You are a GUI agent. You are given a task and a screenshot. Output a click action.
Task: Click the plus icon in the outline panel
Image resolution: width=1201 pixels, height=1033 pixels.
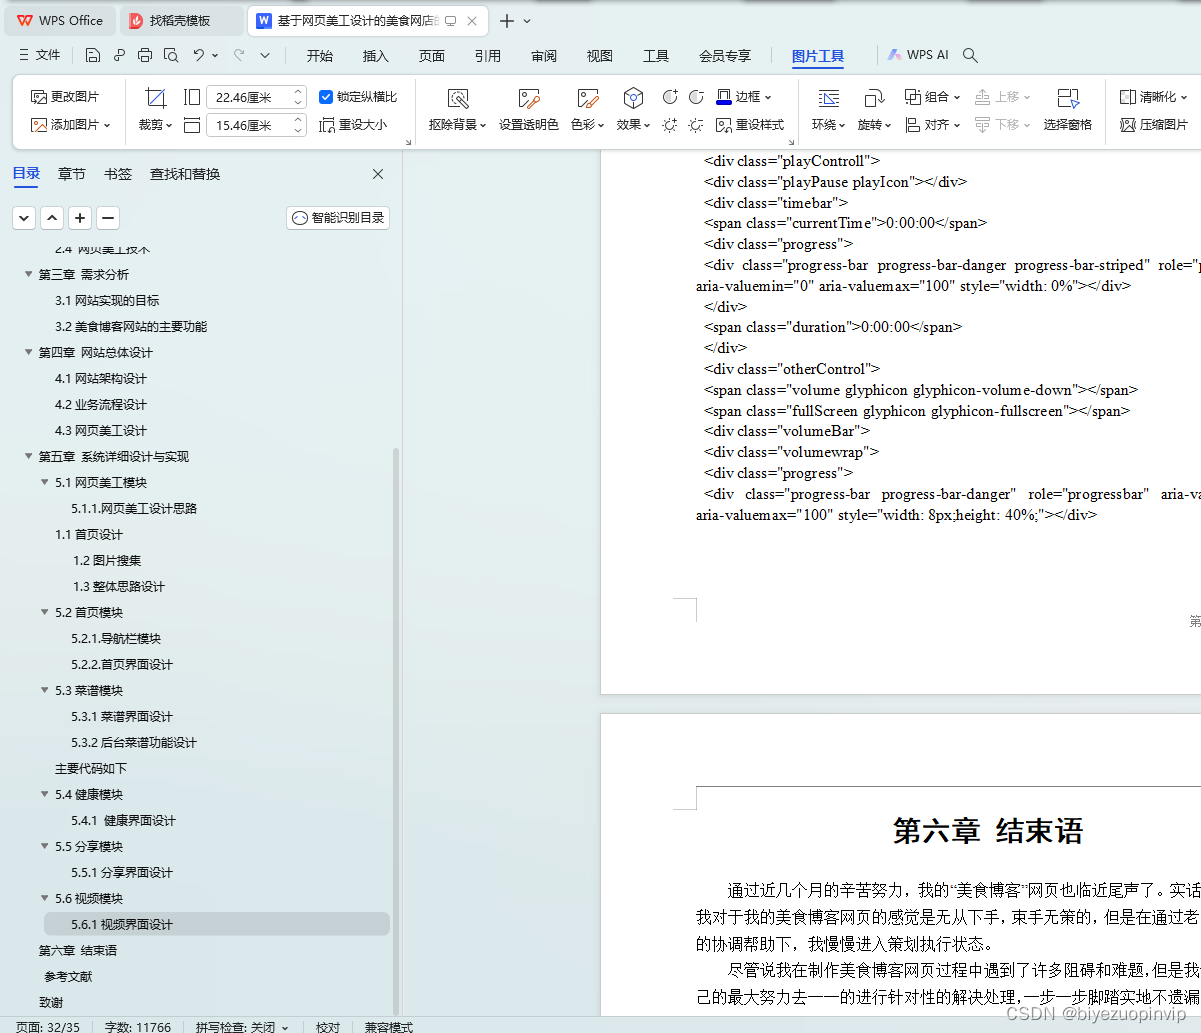pos(80,218)
